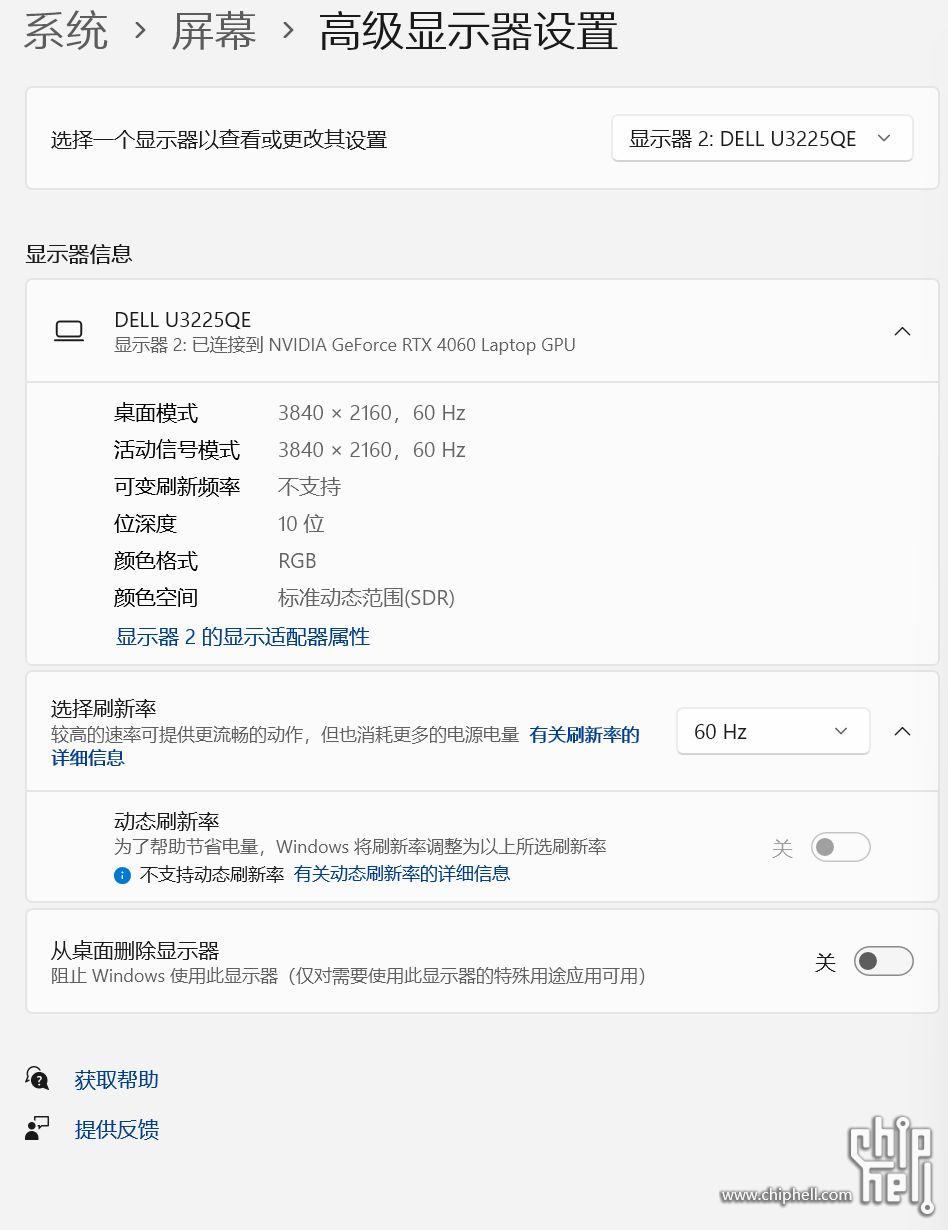Click the blue info icon under 动态刷新率
This screenshot has width=948, height=1230.
click(x=122, y=875)
